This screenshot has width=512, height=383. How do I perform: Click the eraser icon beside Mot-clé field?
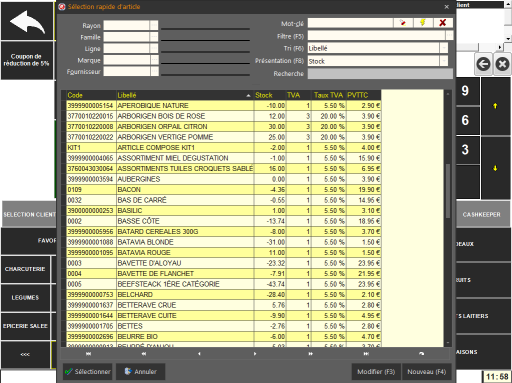tap(403, 23)
